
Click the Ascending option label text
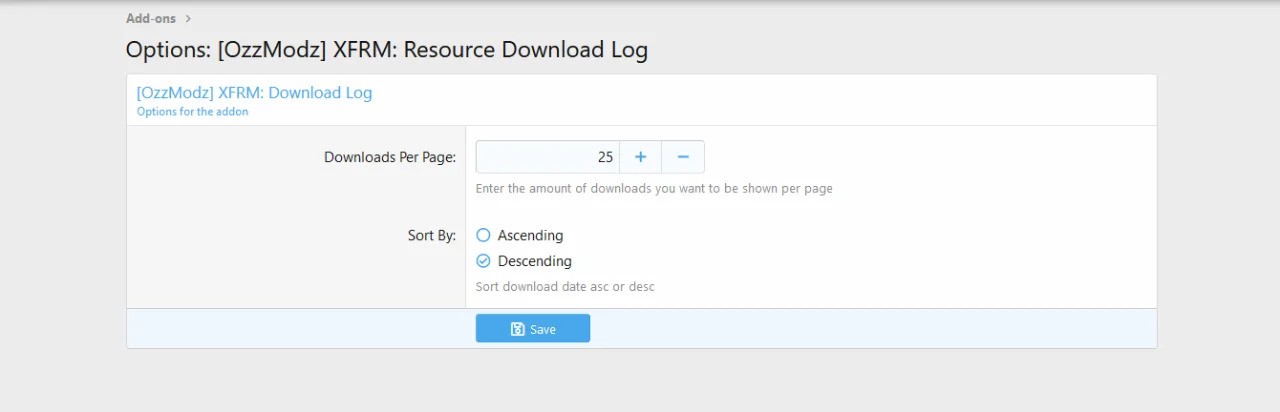pyautogui.click(x=530, y=236)
